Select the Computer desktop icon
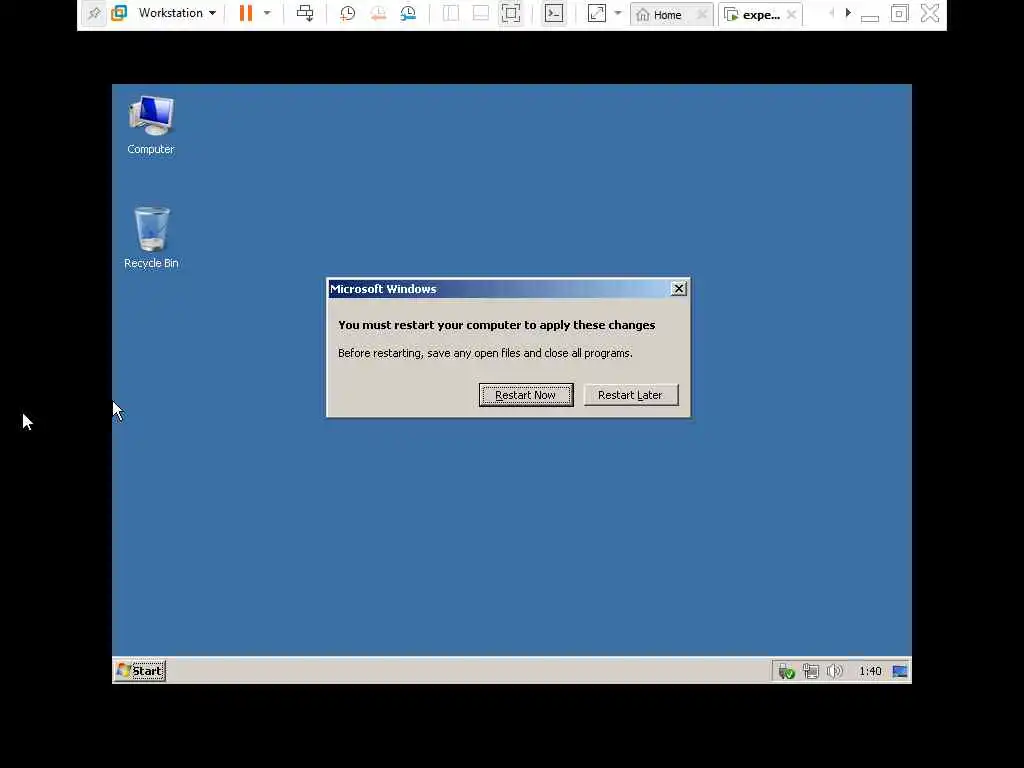This screenshot has height=768, width=1024. (x=151, y=125)
